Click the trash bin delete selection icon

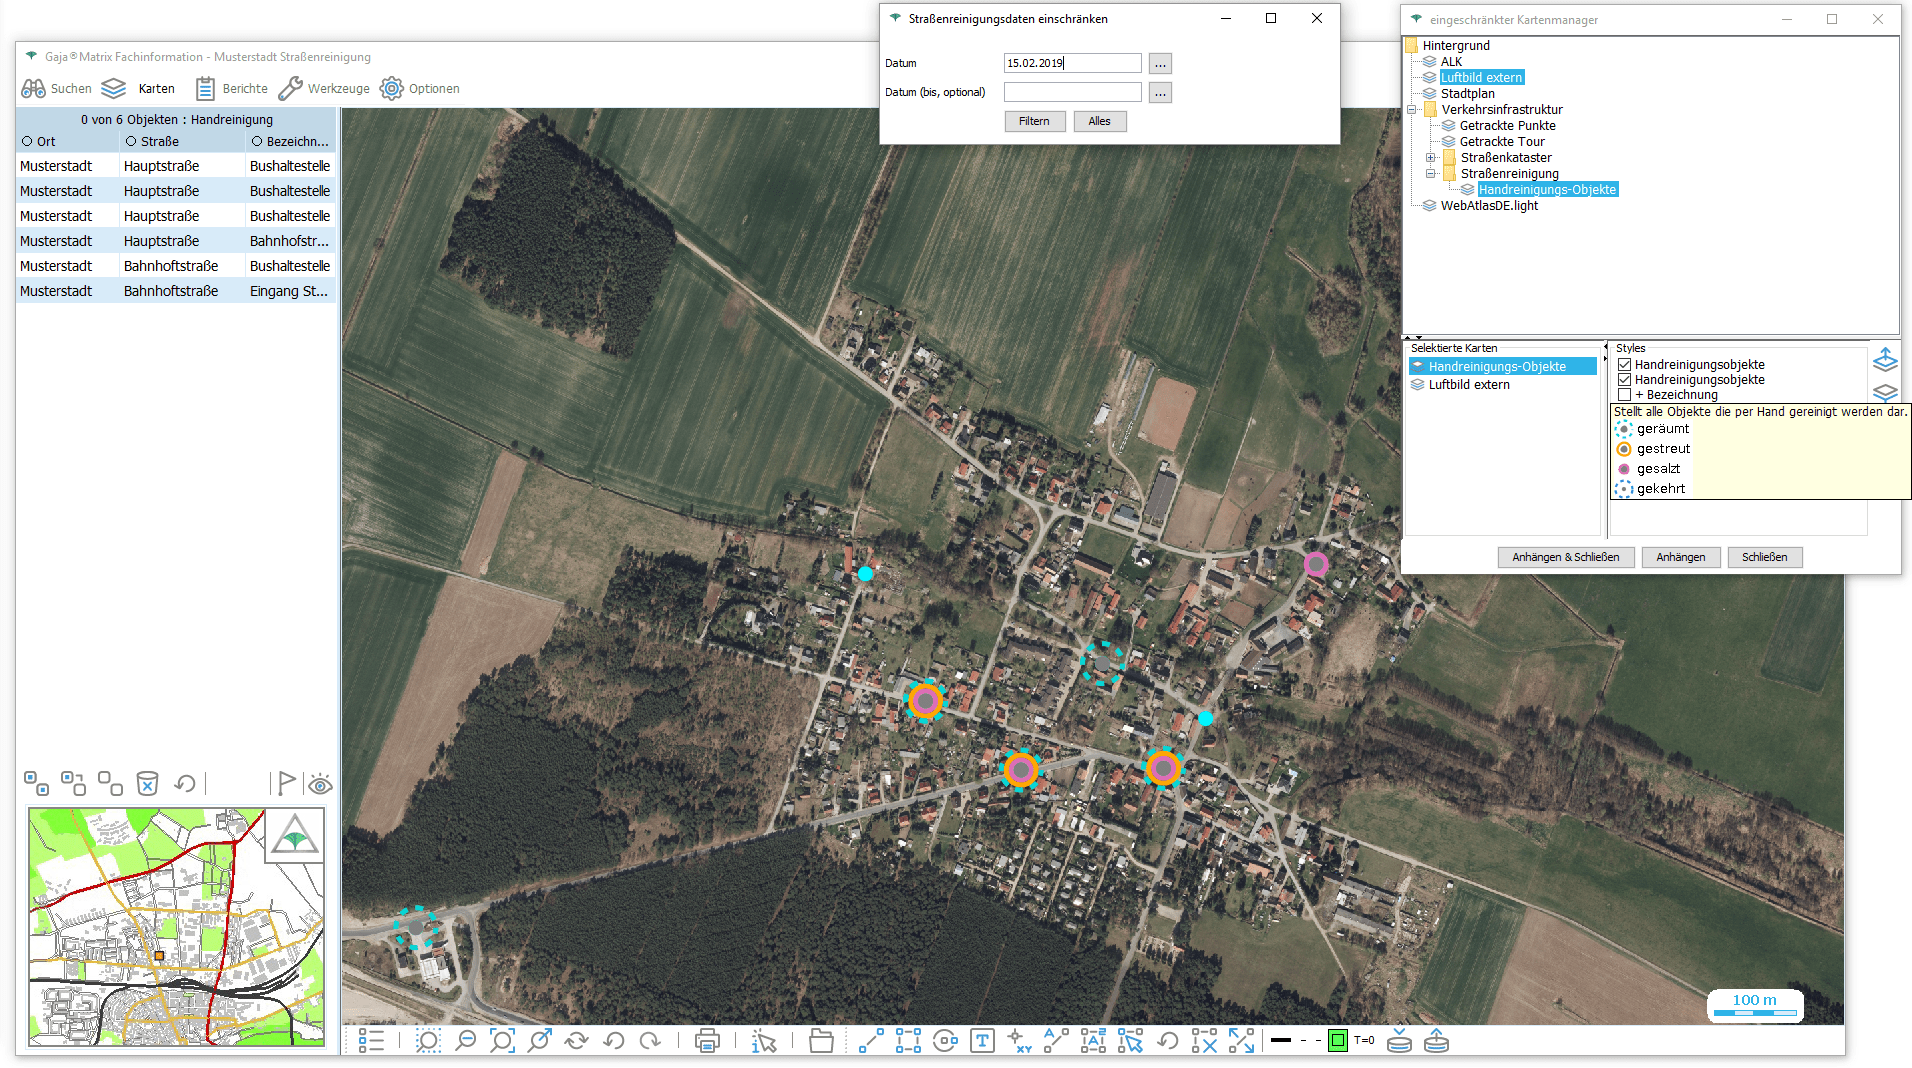click(x=147, y=783)
